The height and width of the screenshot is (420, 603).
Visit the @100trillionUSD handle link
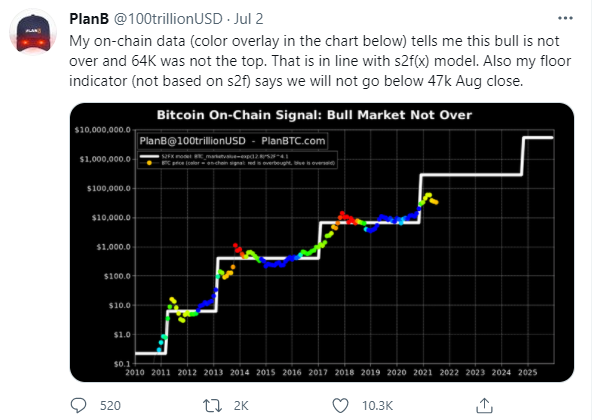point(168,18)
